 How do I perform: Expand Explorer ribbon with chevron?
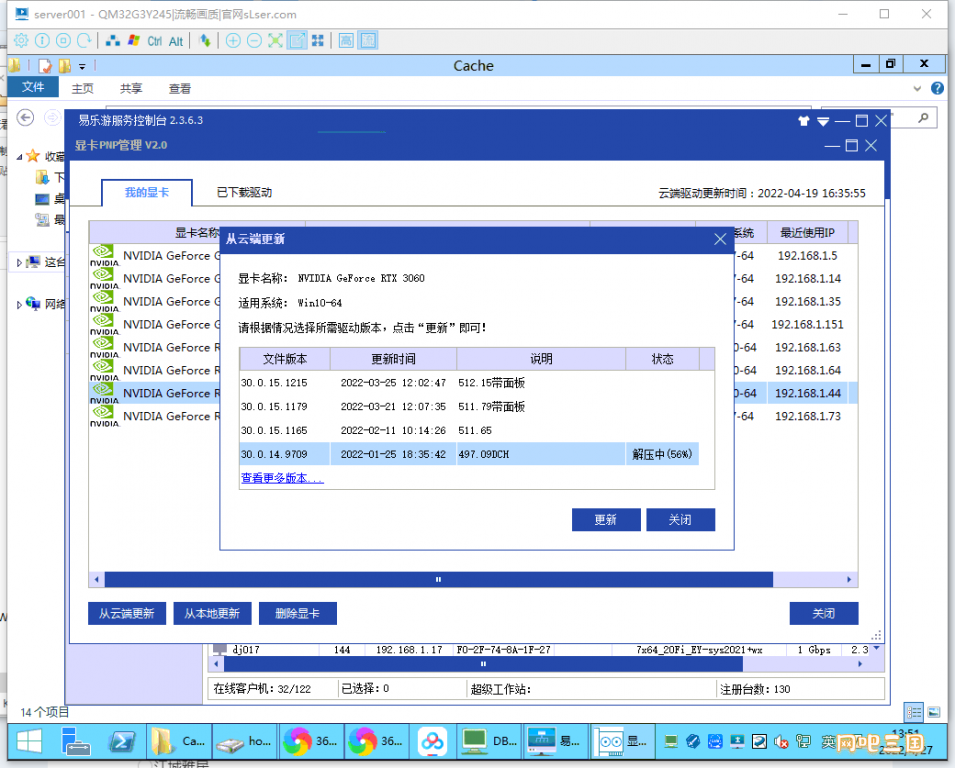[x=917, y=89]
